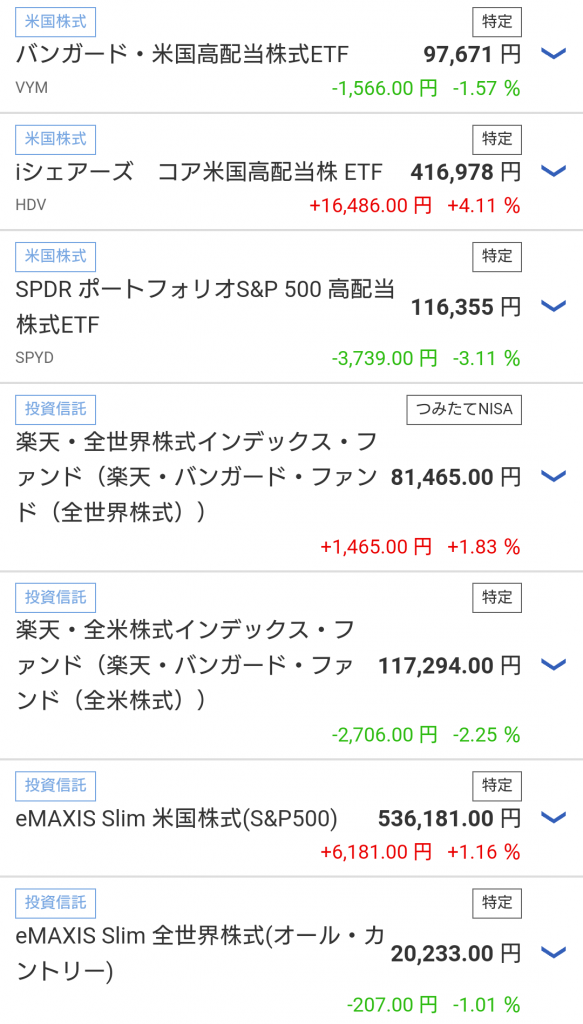Open iシェアーズ コア米国高配当株 ETF holding

[198, 172]
